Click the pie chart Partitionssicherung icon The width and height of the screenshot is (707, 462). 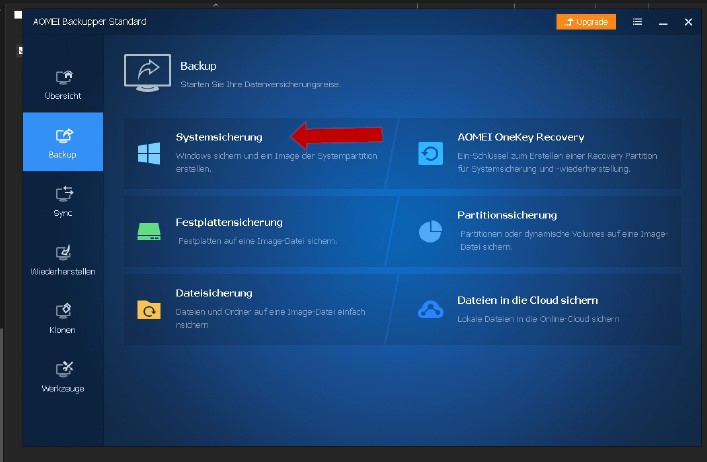(x=430, y=231)
